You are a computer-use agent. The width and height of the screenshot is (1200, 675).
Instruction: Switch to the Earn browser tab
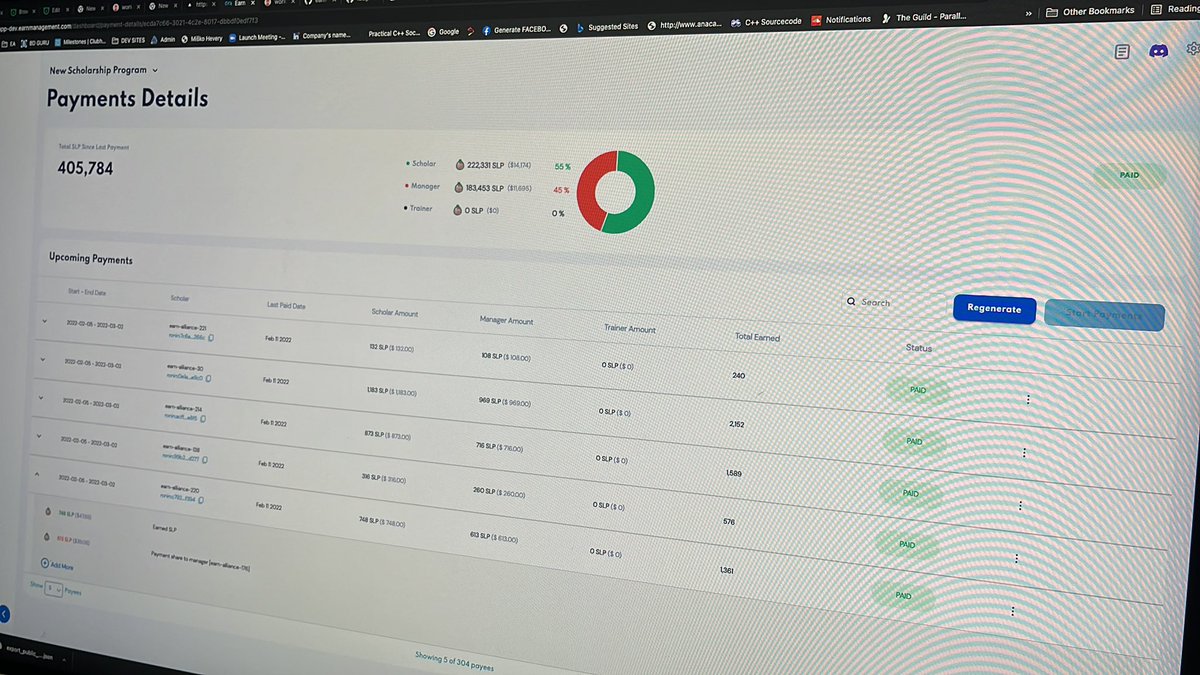point(241,4)
